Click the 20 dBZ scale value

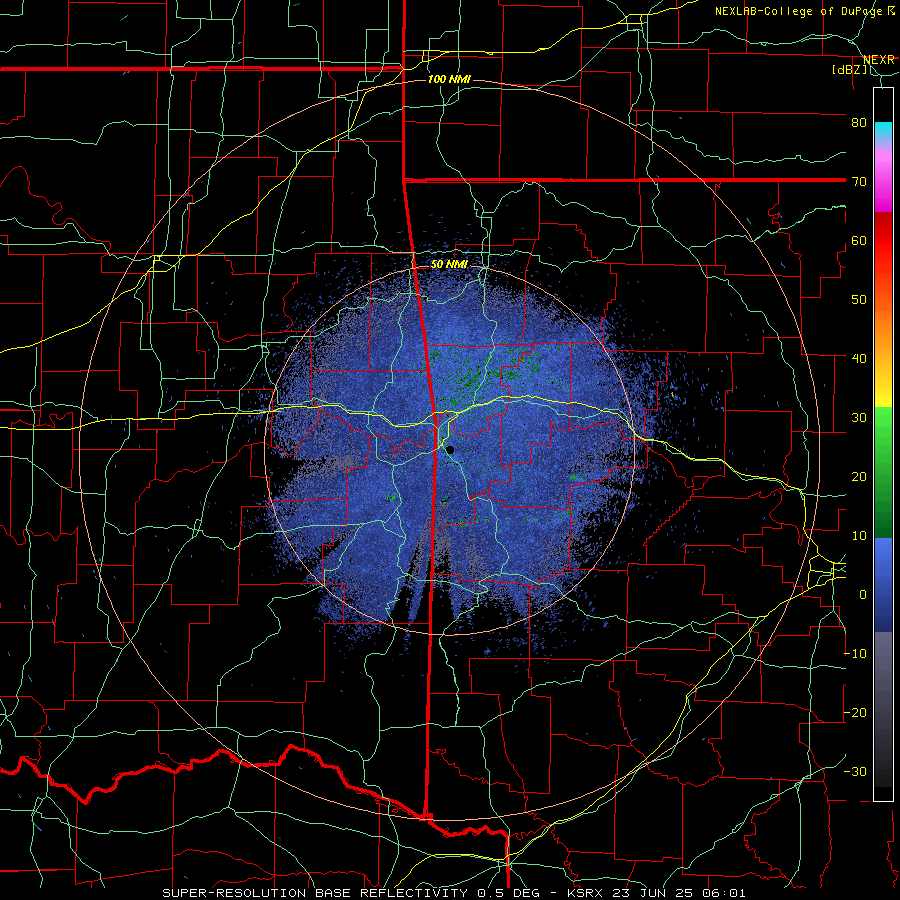coord(859,477)
